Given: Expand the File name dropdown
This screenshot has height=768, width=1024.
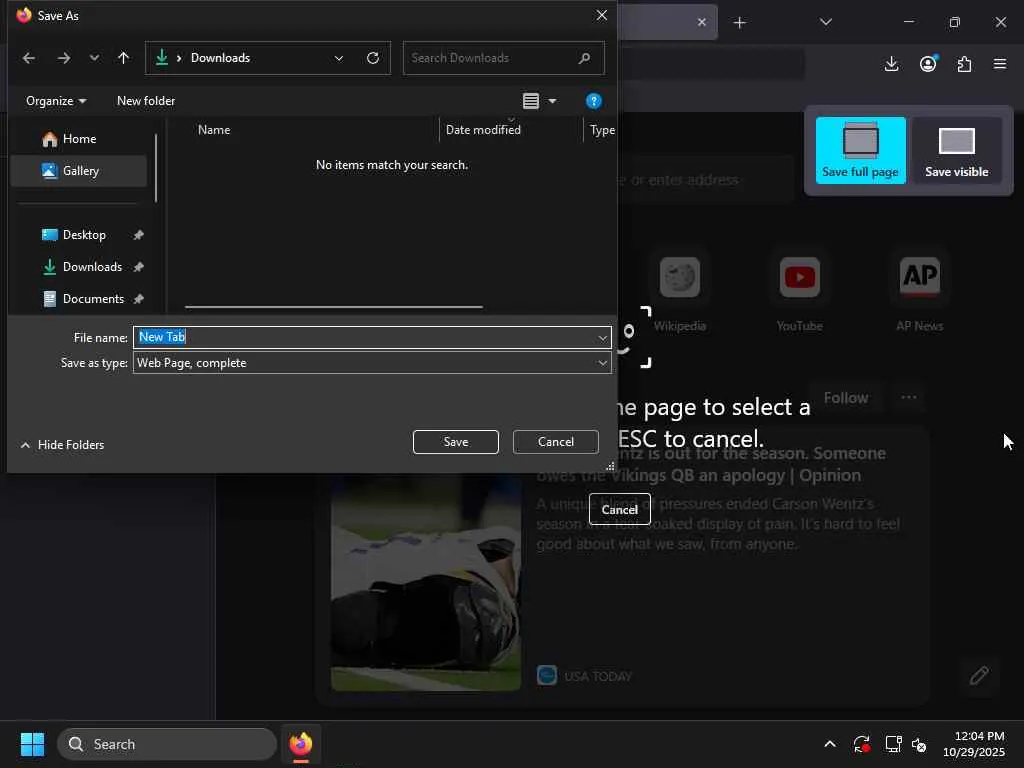Looking at the screenshot, I should tap(602, 338).
